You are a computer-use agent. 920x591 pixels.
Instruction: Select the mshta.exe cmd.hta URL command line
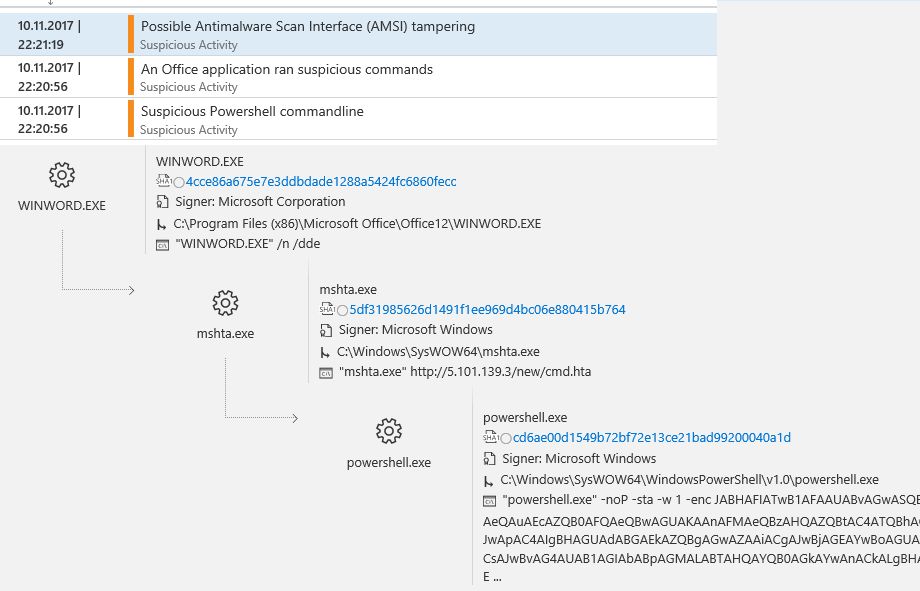tap(465, 372)
